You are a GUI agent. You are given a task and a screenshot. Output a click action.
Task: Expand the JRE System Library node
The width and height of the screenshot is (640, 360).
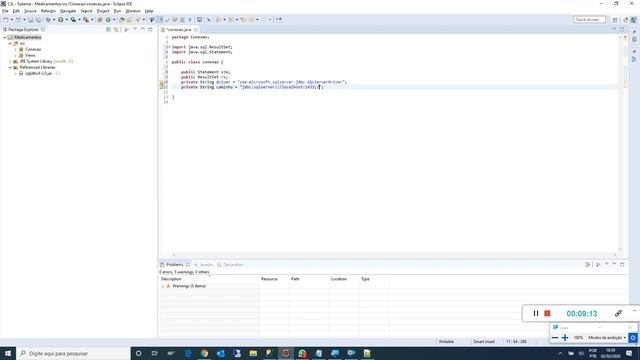(x=10, y=61)
